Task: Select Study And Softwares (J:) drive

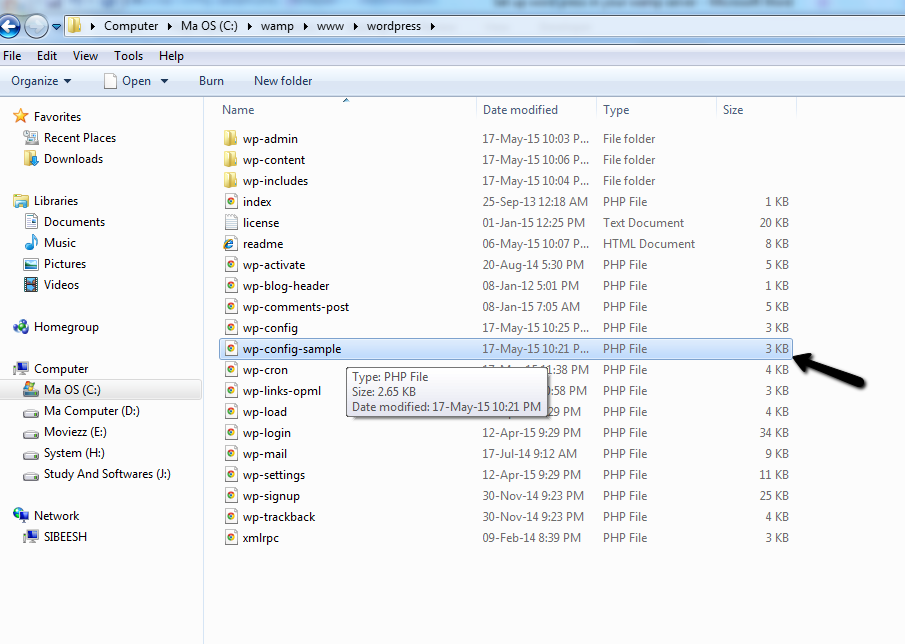Action: point(107,474)
